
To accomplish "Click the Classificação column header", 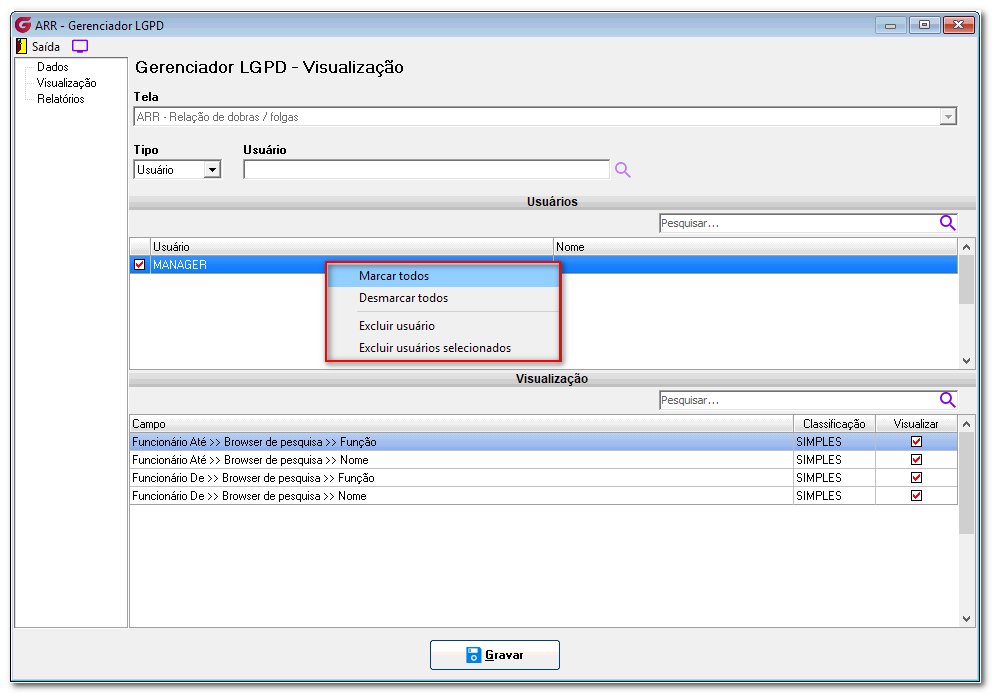I will (x=834, y=424).
